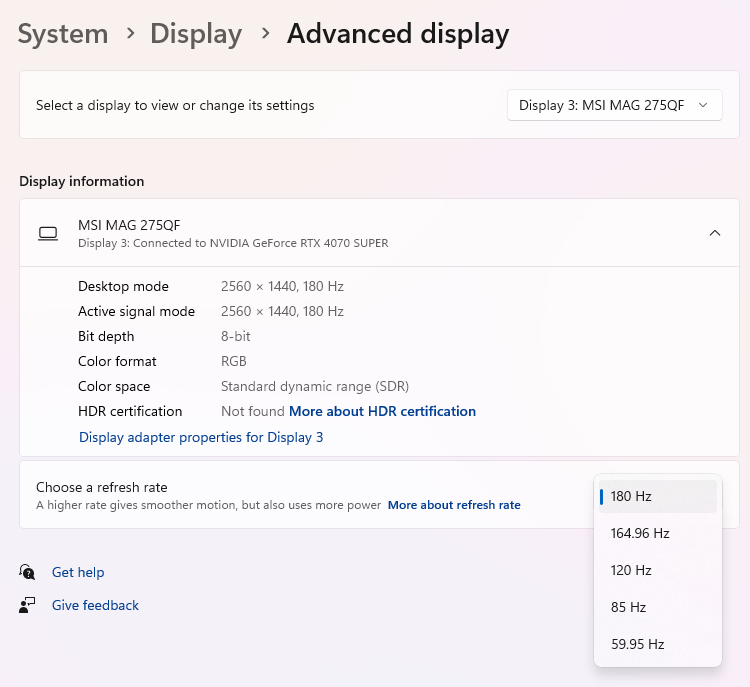Go back to System in breadcrumb
750x687 pixels.
pos(63,34)
